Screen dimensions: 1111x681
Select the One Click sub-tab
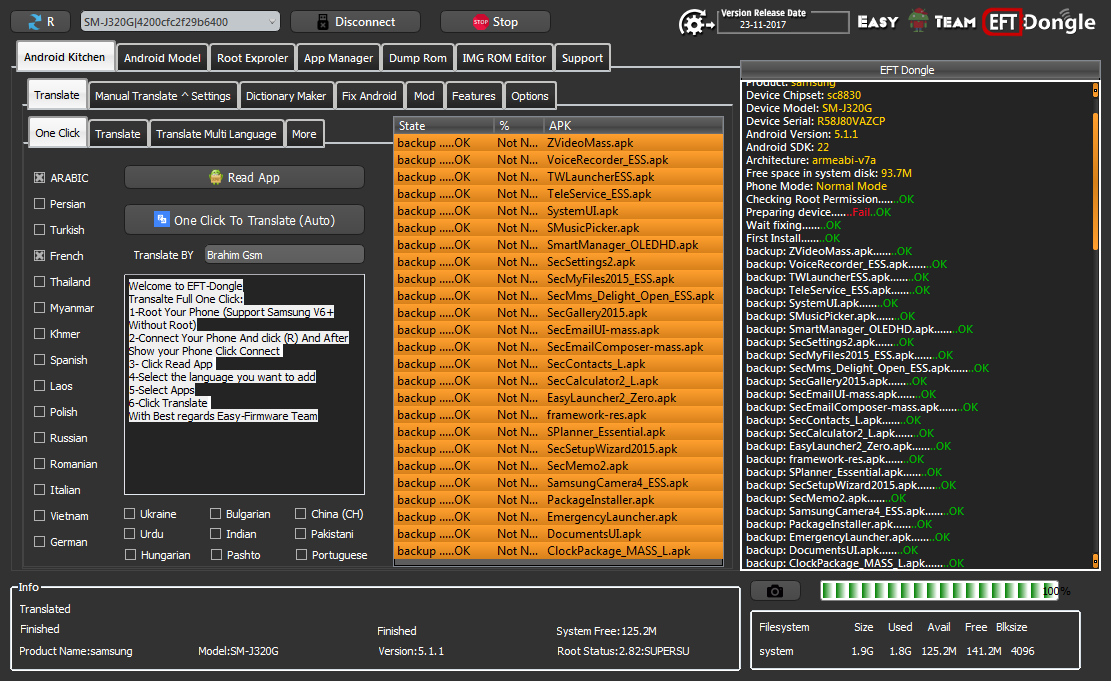tap(58, 133)
